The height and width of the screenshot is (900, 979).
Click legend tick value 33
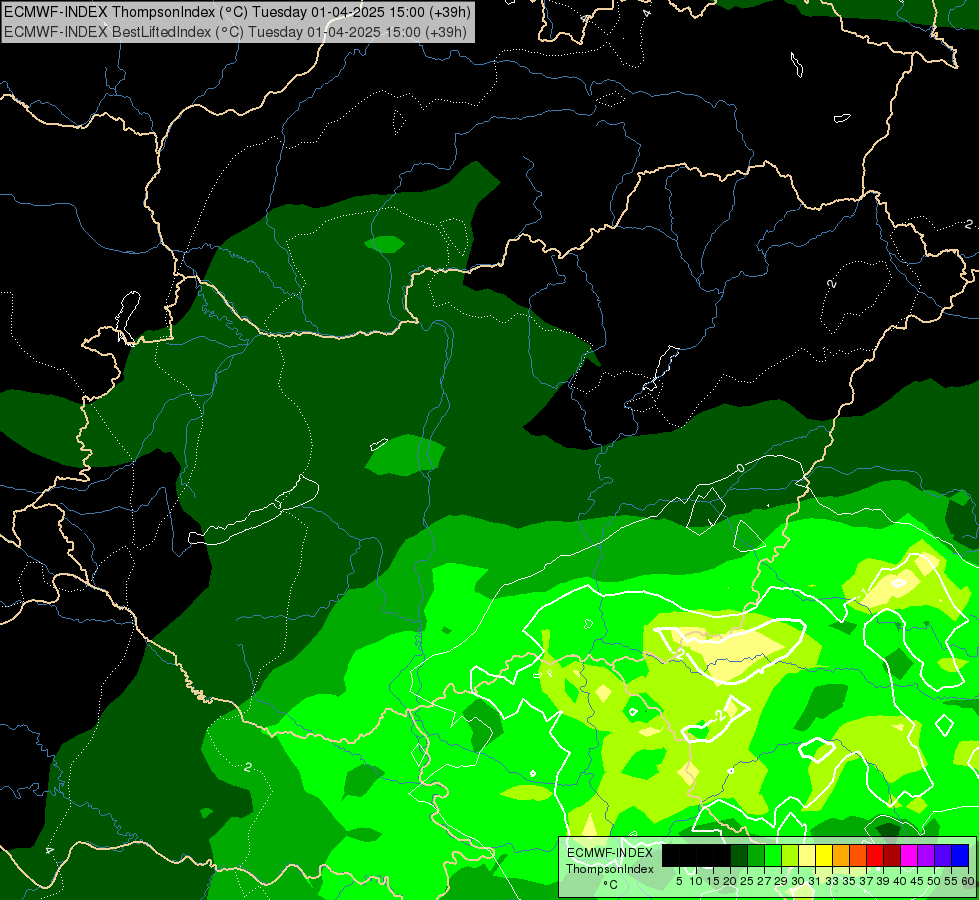coord(832,881)
